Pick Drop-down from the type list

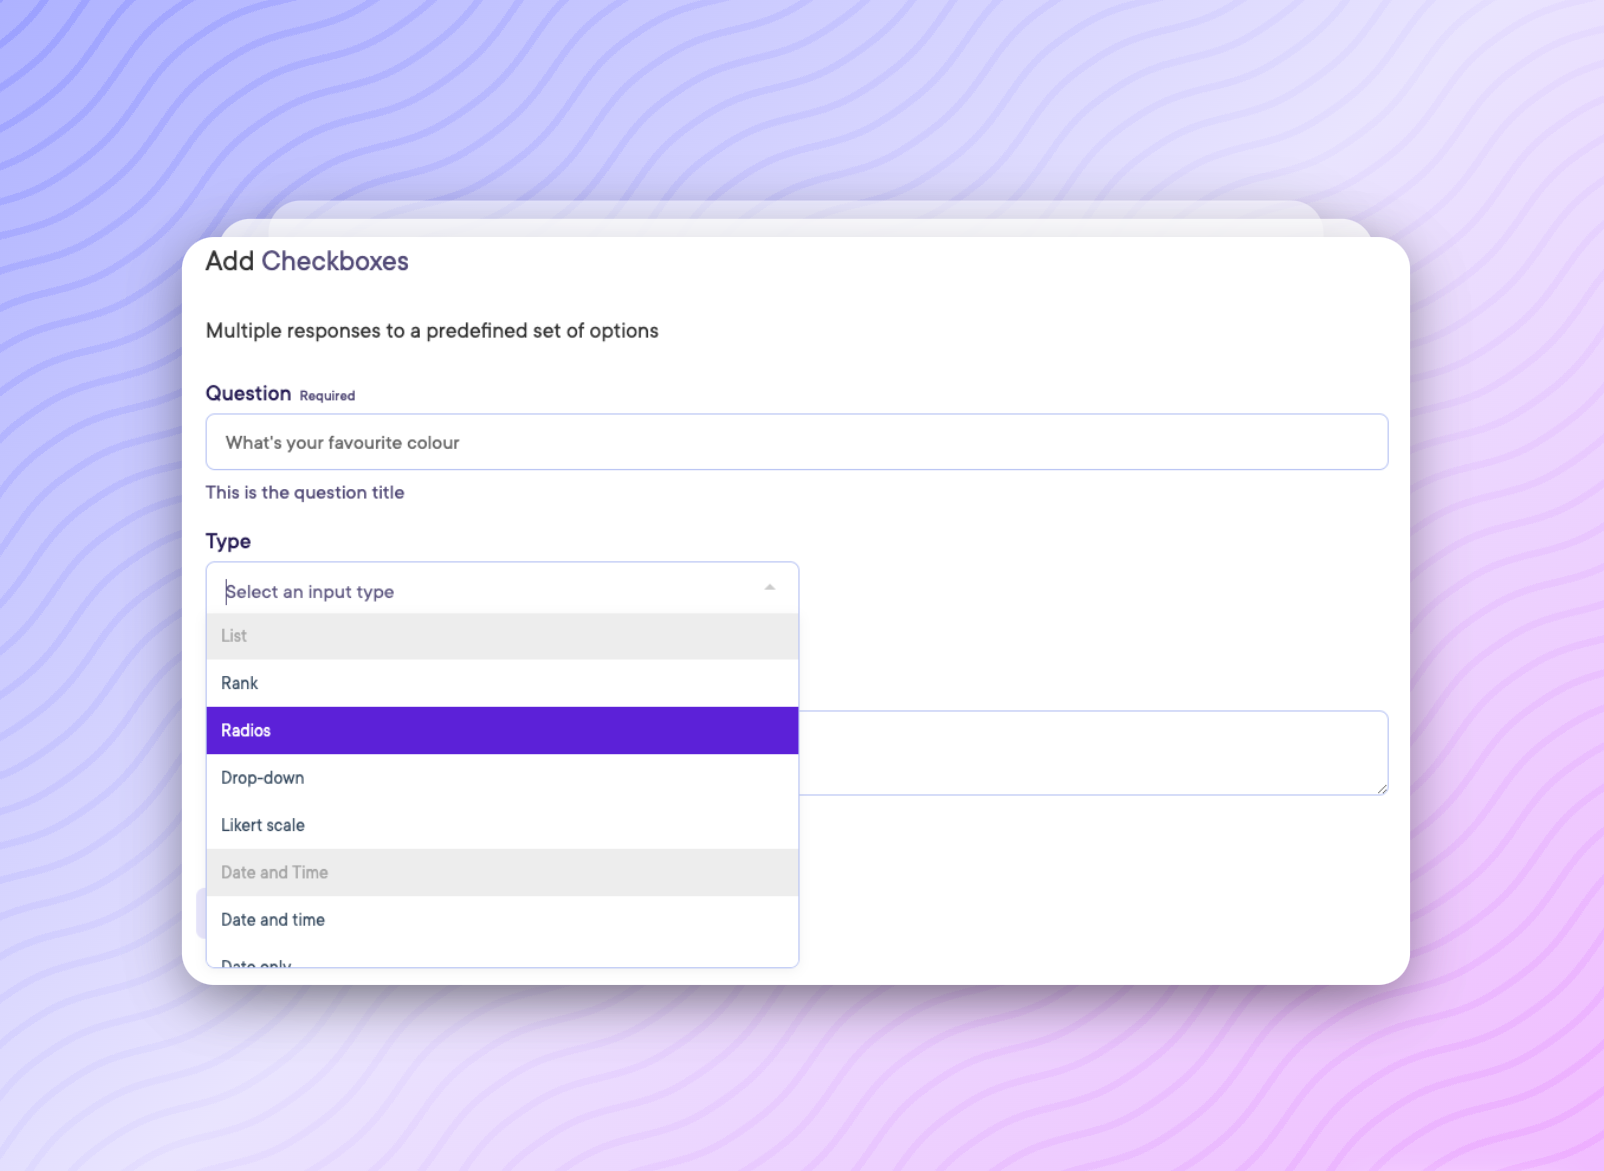click(x=502, y=778)
